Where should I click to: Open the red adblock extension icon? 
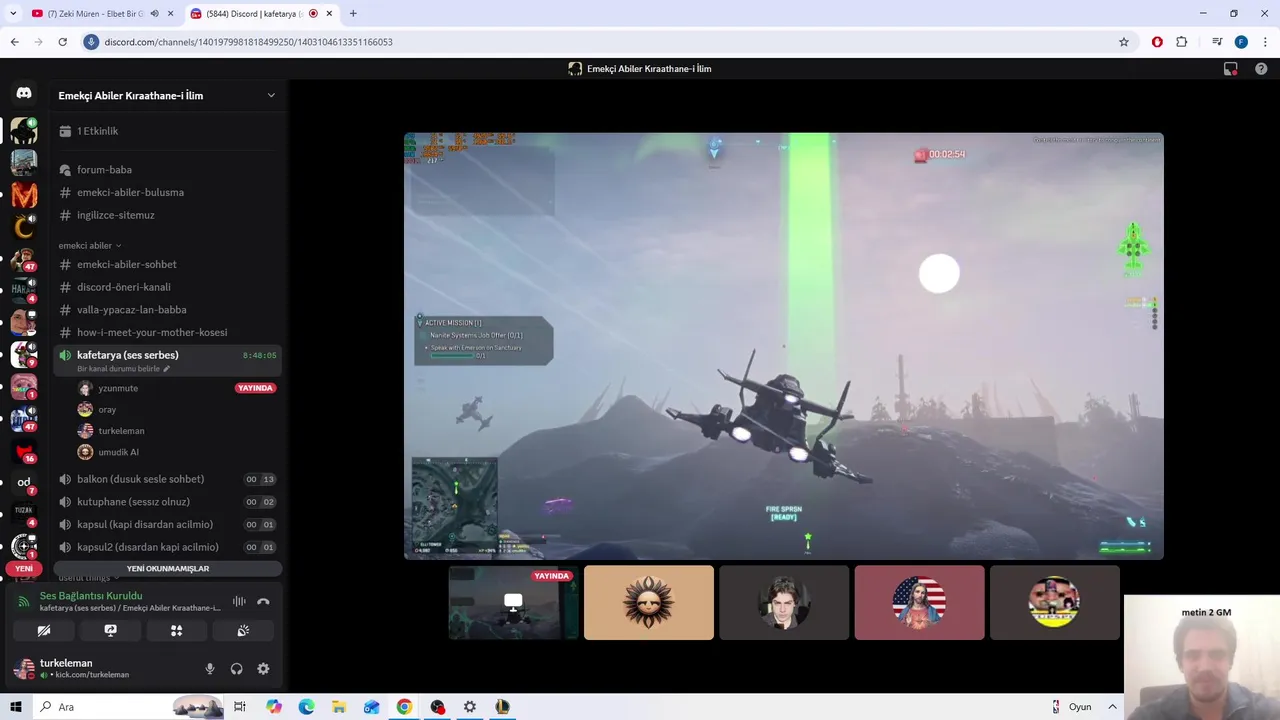click(x=1157, y=42)
